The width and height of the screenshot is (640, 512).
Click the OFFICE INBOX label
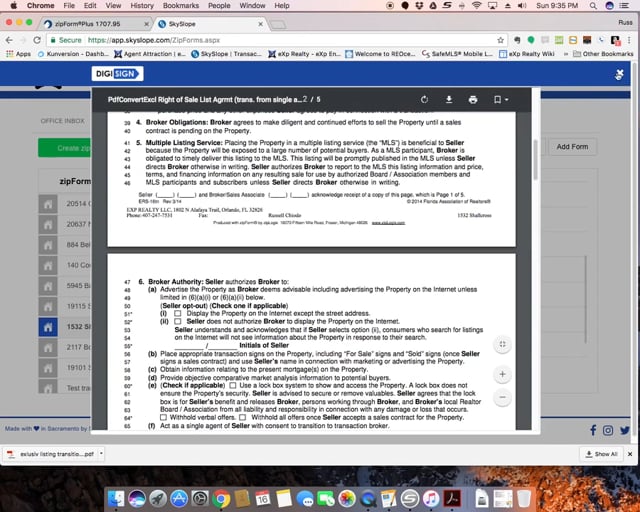pyautogui.click(x=62, y=121)
